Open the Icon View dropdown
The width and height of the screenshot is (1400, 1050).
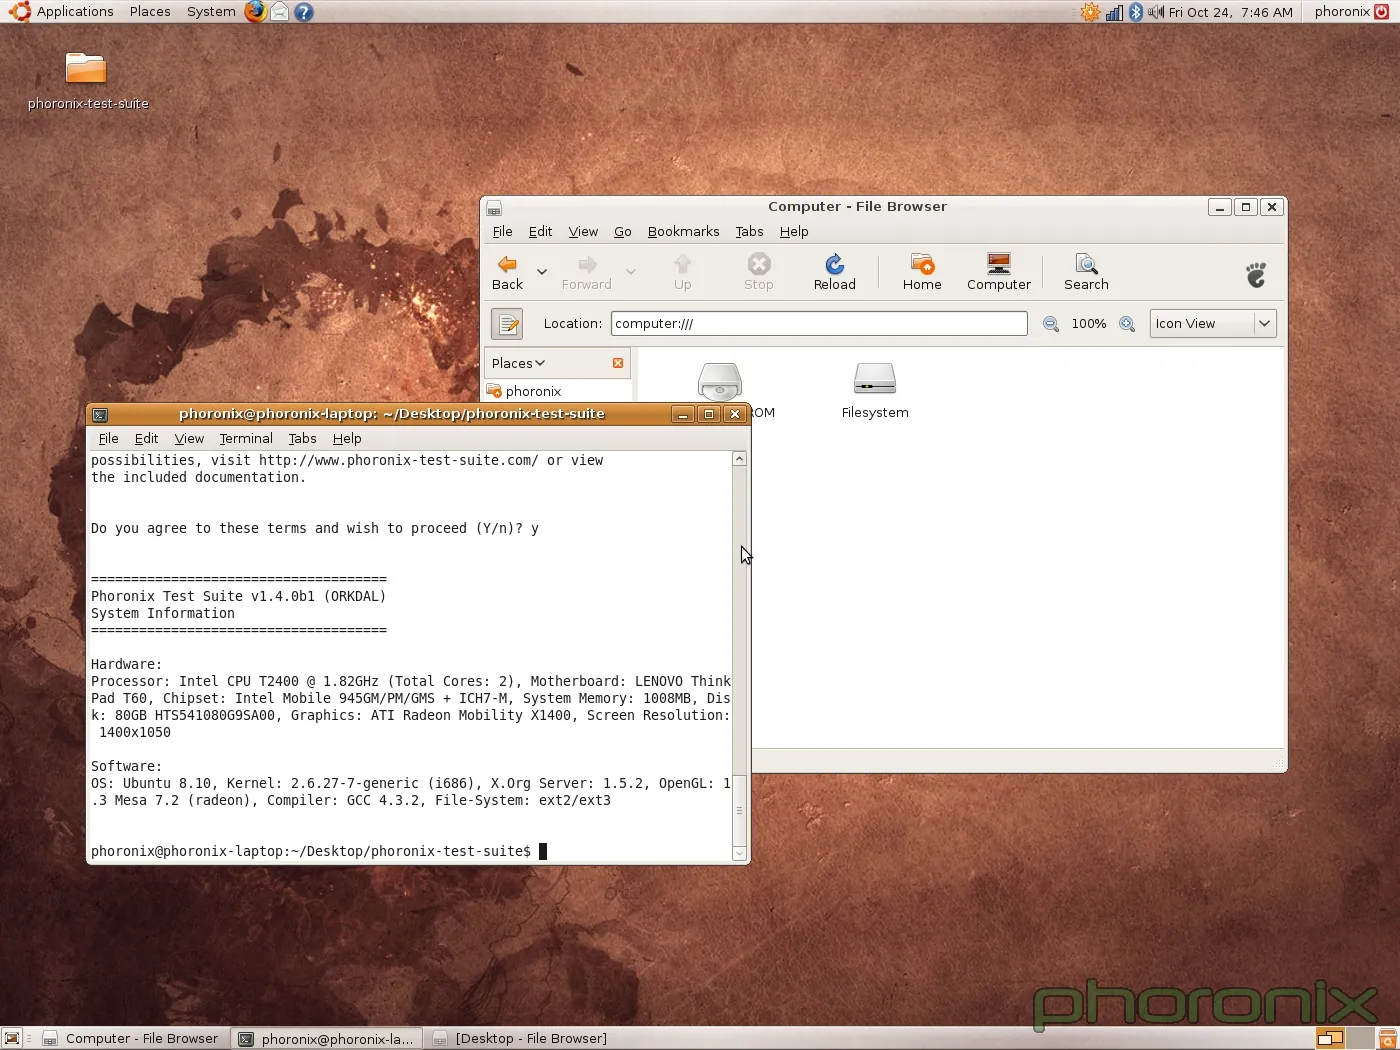pyautogui.click(x=1213, y=324)
